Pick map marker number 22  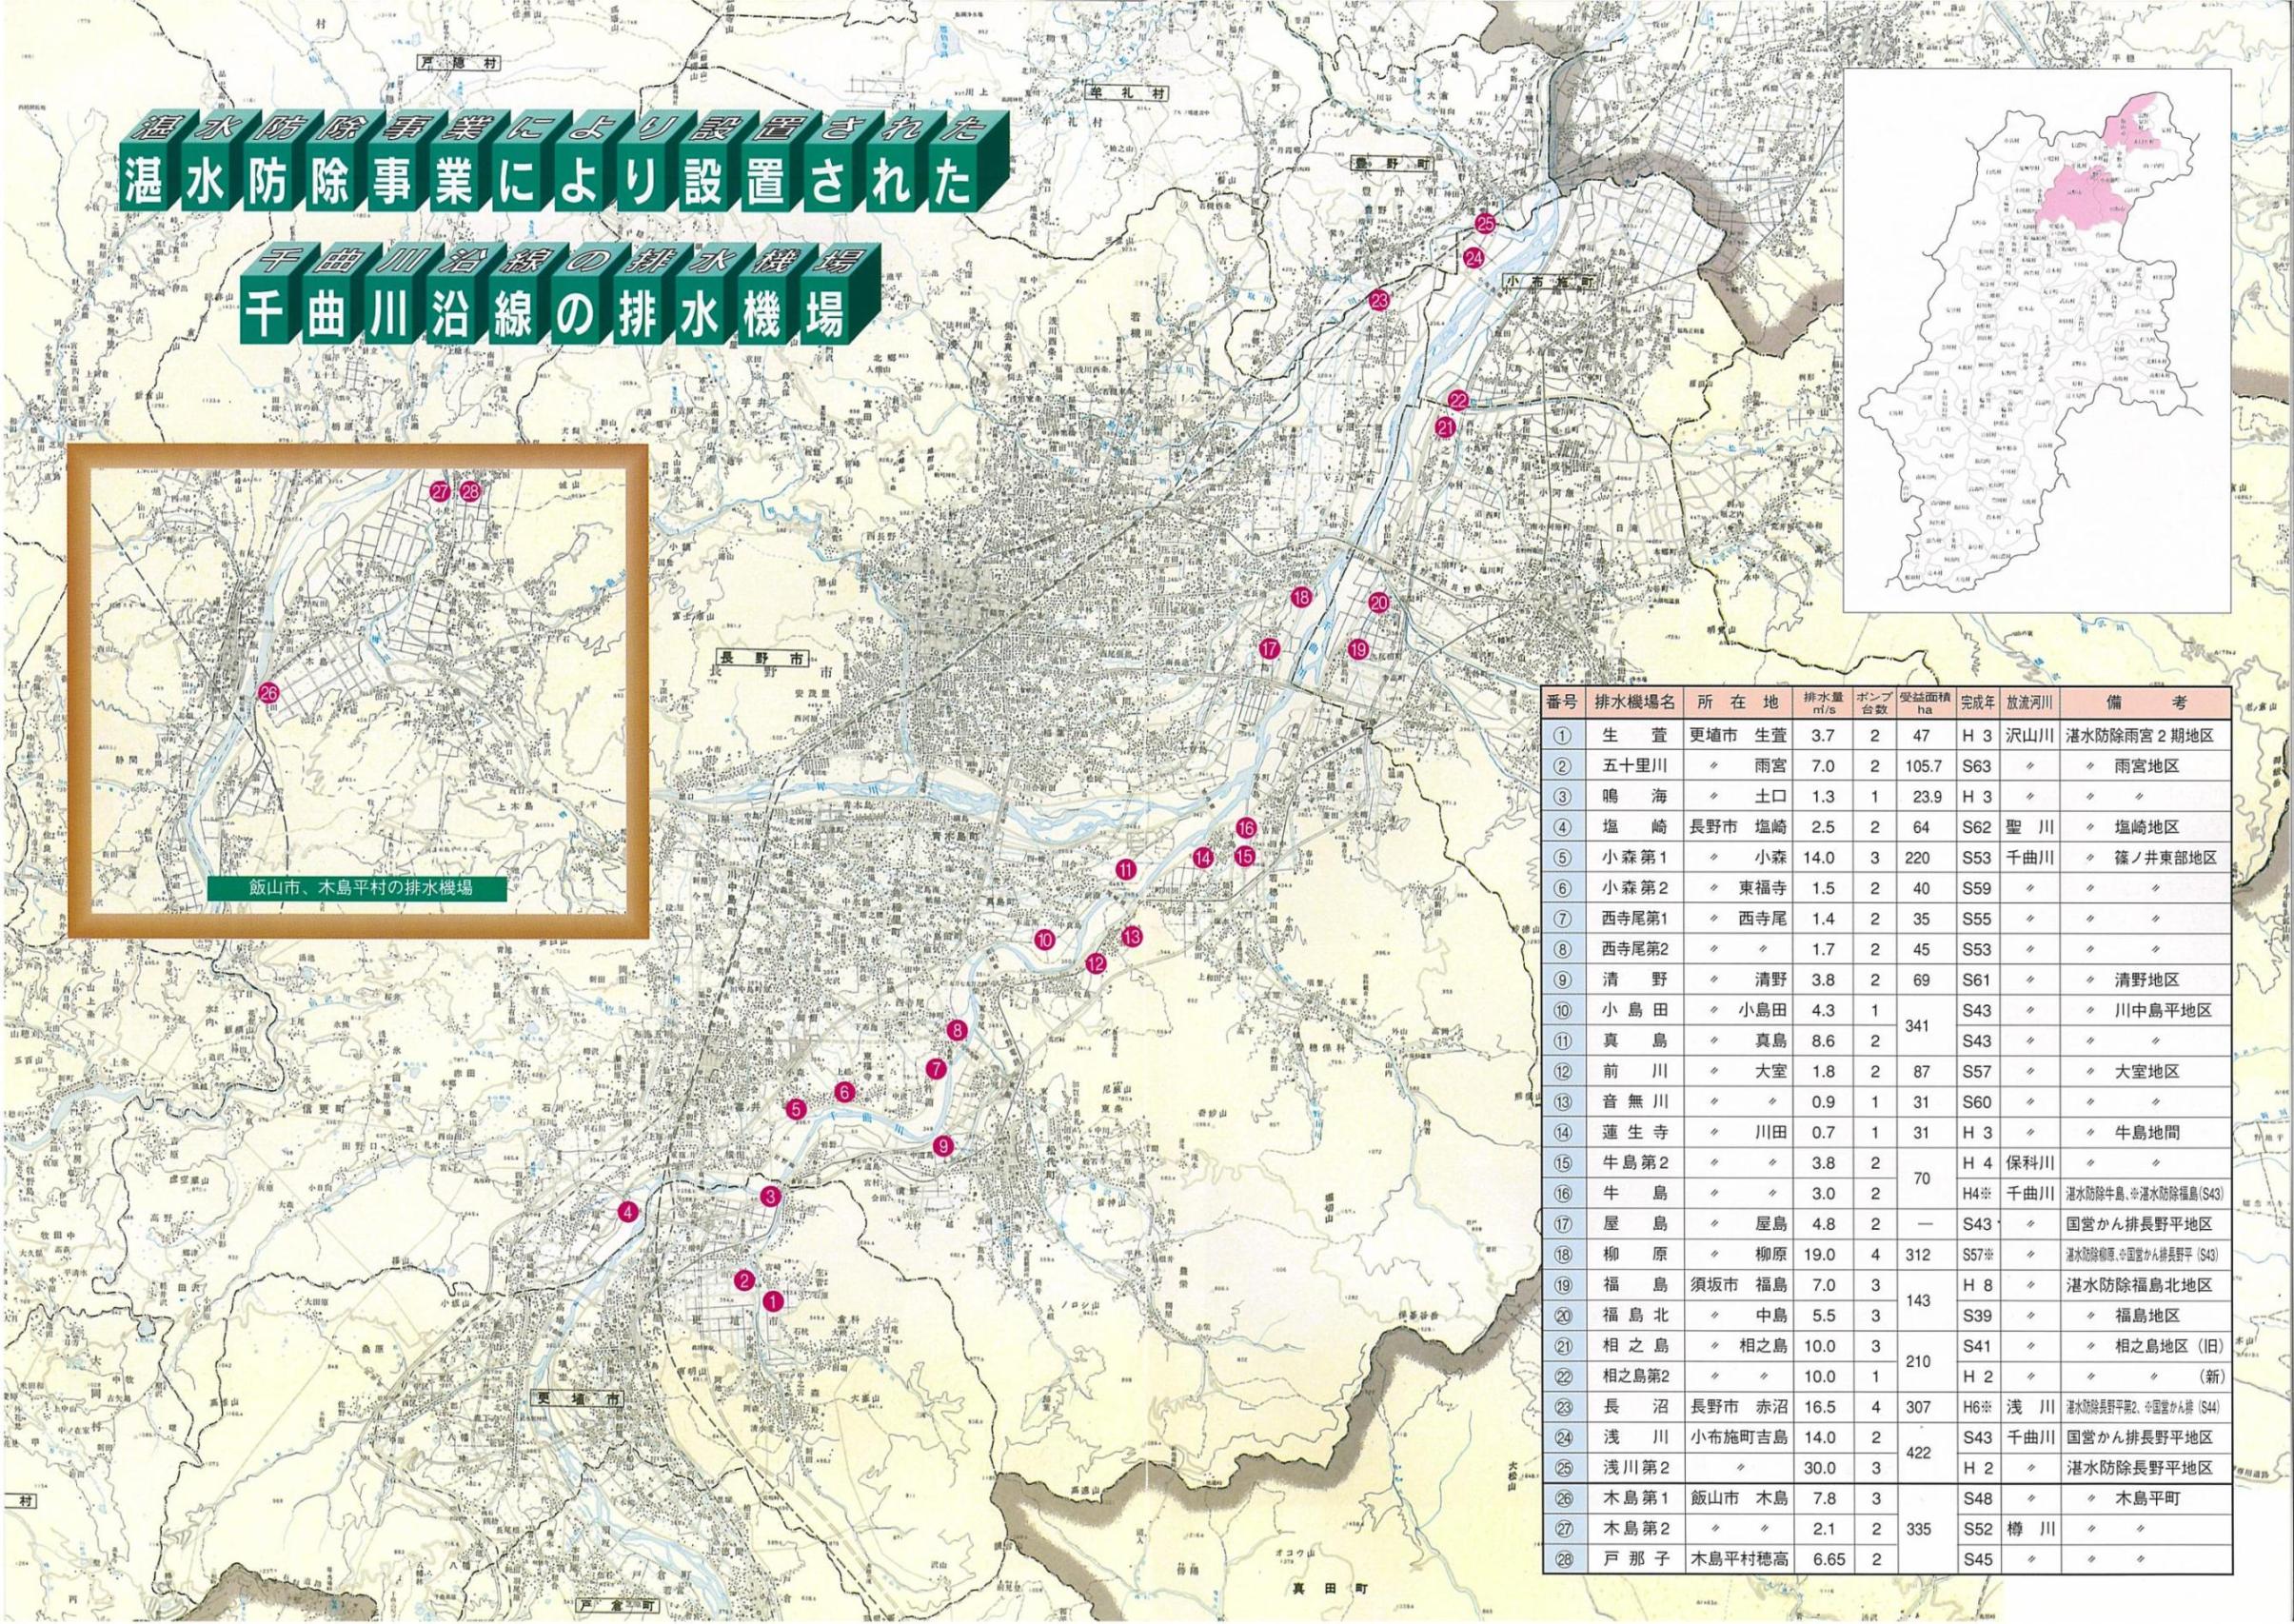[1458, 401]
